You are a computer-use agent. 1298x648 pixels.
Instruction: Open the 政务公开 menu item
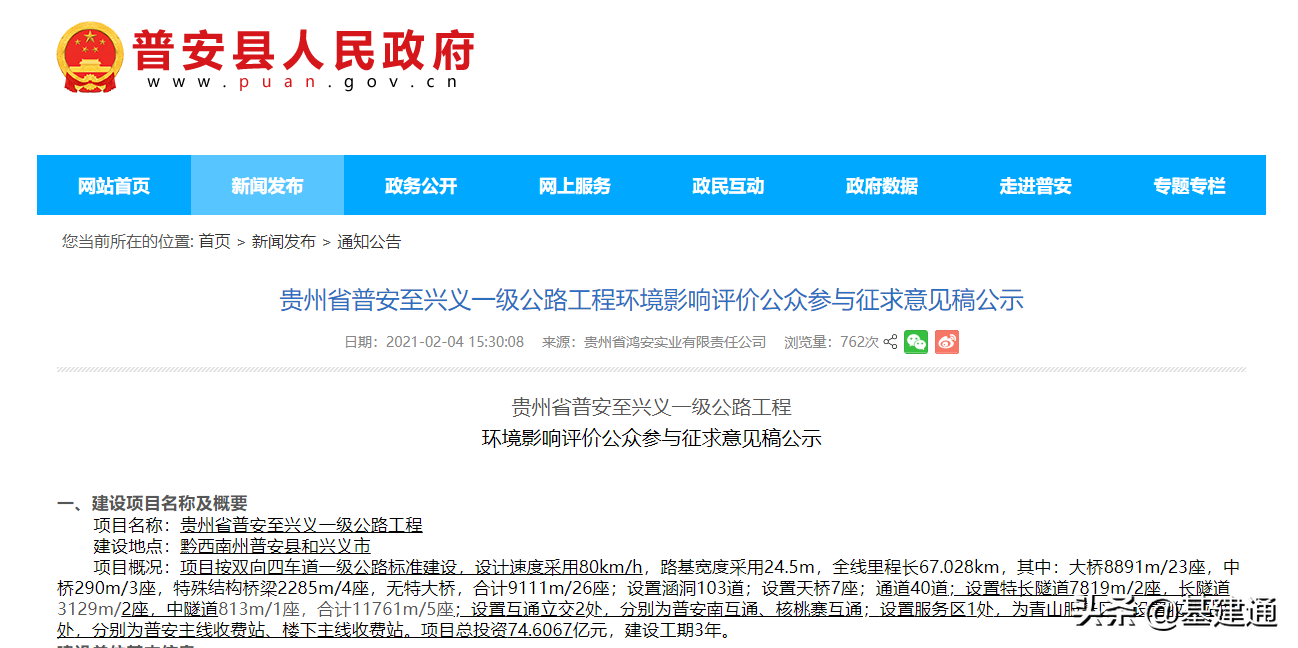pyautogui.click(x=421, y=186)
